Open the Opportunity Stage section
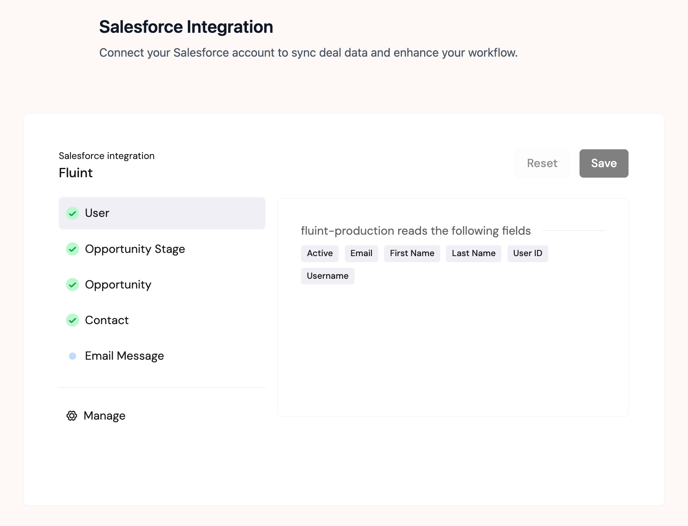Screen dimensions: 688x526 [x=135, y=249]
